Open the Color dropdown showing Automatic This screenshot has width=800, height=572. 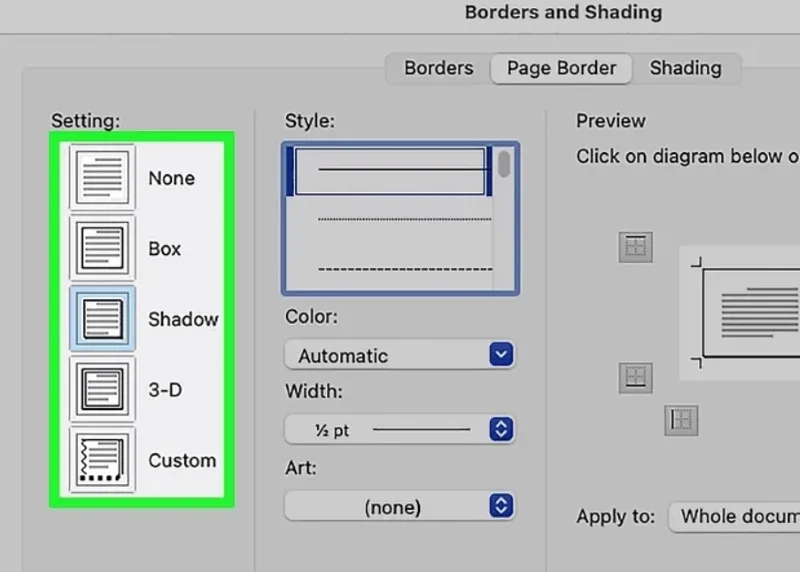(x=399, y=355)
